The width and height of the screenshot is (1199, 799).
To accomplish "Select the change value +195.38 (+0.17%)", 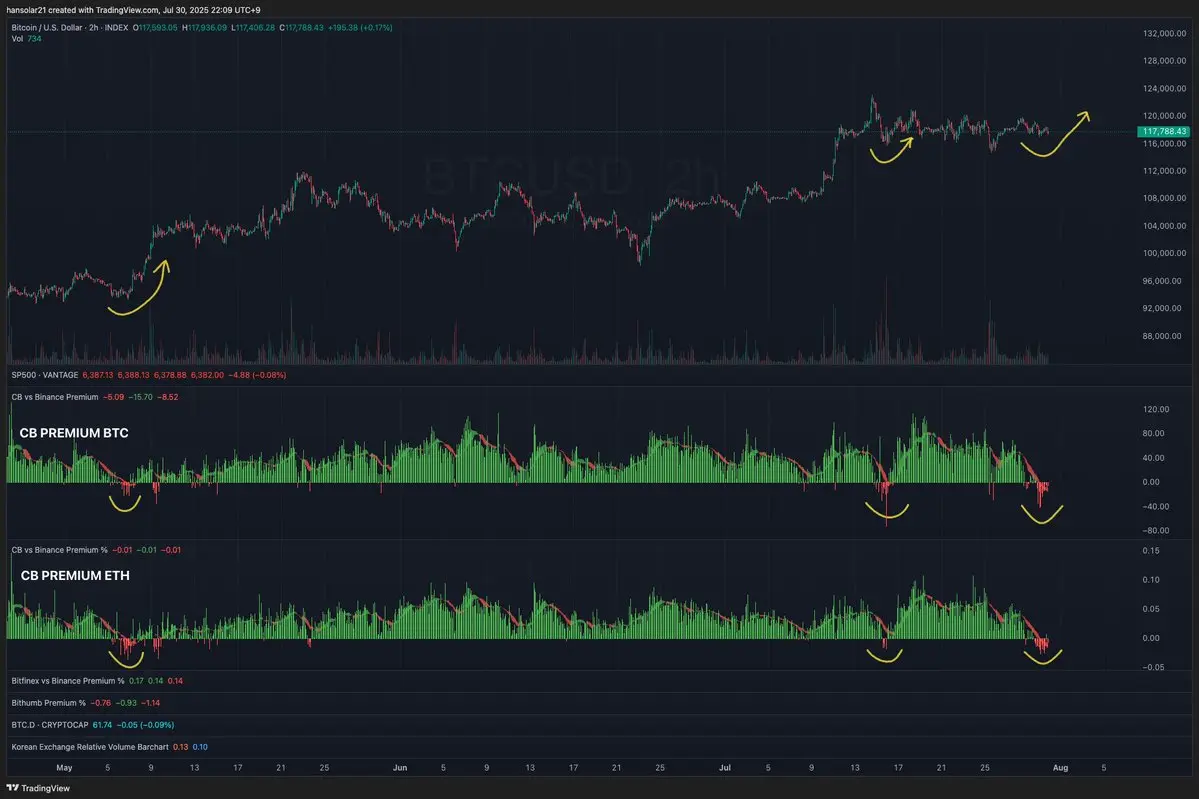I will pyautogui.click(x=360, y=28).
